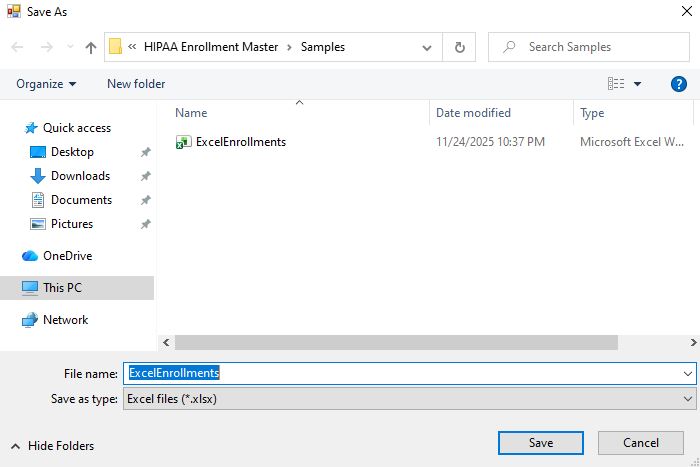The width and height of the screenshot is (700, 467).
Task: Click the Desktop monitor icon
Action: click(38, 152)
